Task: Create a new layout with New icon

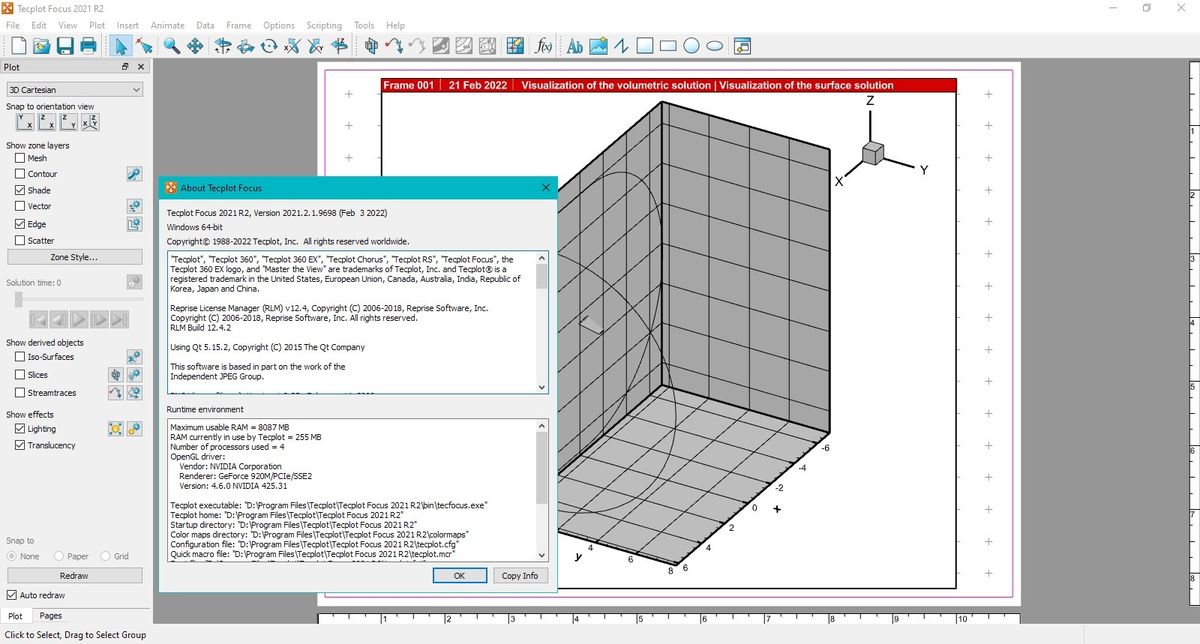Action: pyautogui.click(x=19, y=45)
